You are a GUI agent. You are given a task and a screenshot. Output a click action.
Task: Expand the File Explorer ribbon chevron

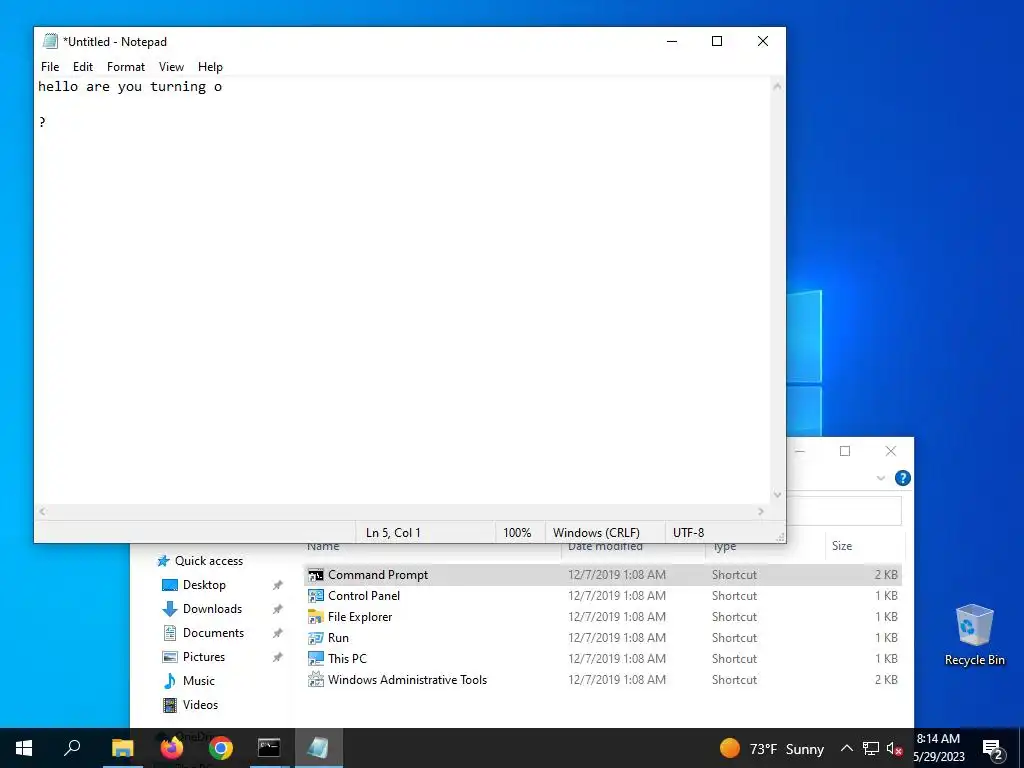point(880,478)
